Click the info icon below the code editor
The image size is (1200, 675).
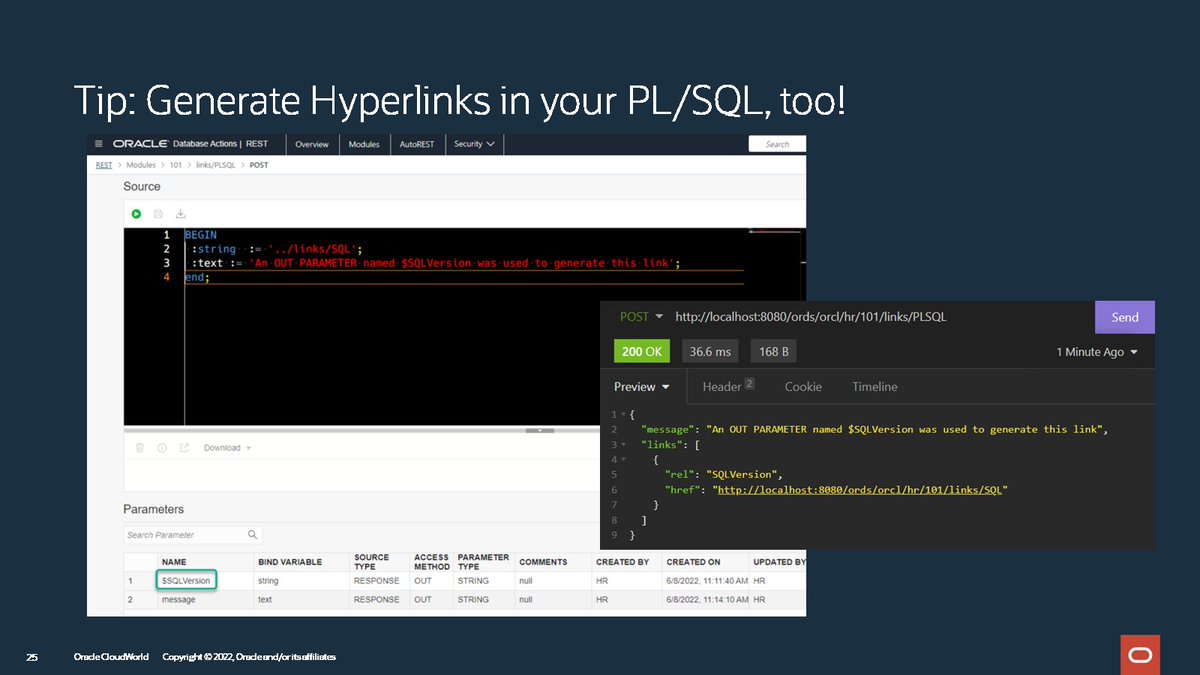pyautogui.click(x=162, y=448)
